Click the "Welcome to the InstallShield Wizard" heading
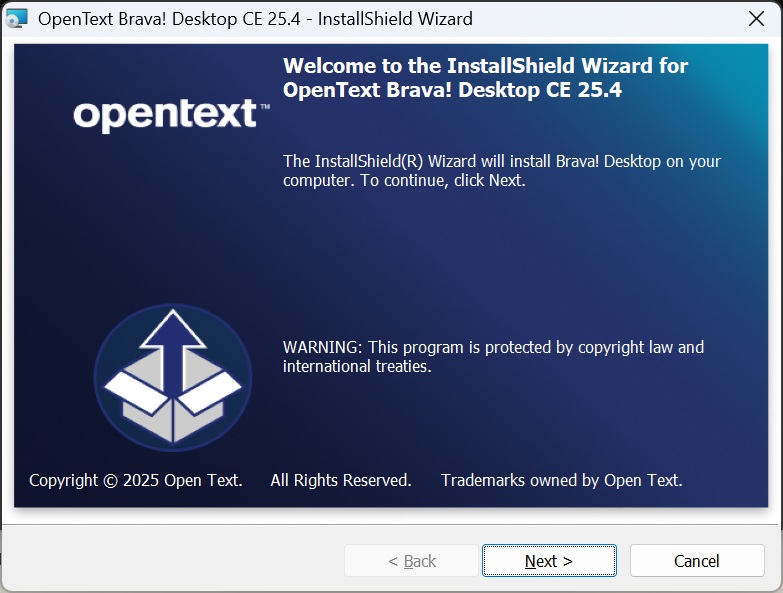783x593 pixels. click(485, 66)
